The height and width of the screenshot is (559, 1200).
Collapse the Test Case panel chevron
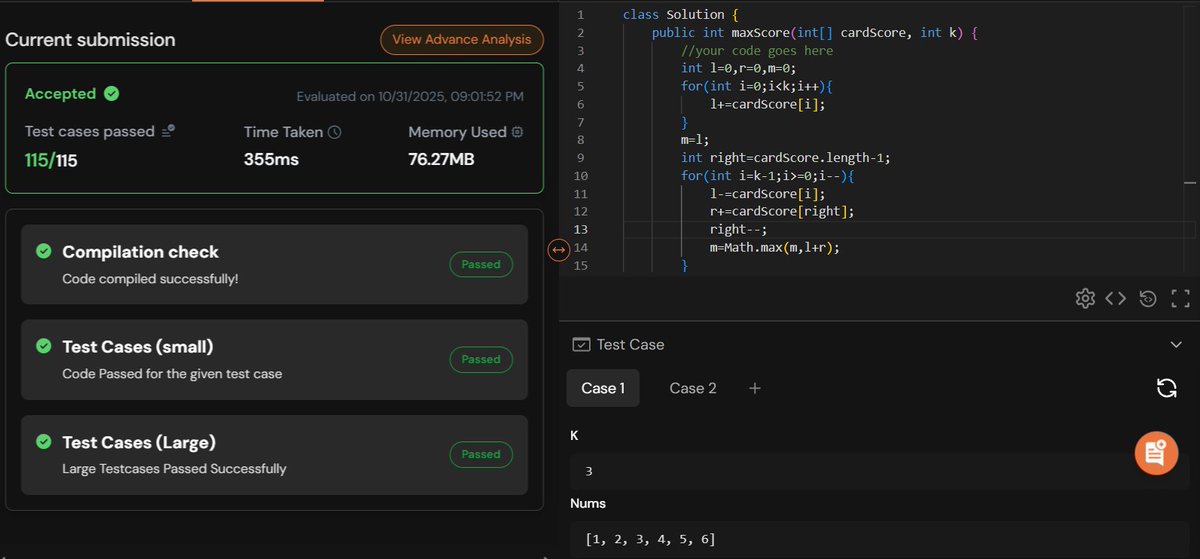click(1176, 344)
